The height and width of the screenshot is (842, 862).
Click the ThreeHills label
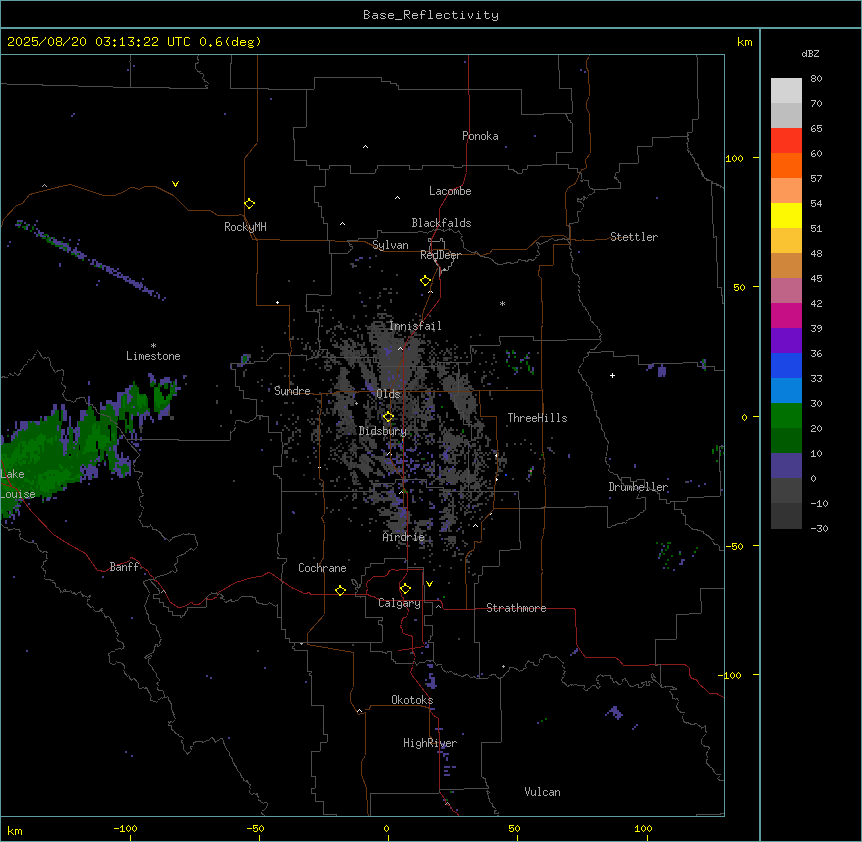point(537,418)
